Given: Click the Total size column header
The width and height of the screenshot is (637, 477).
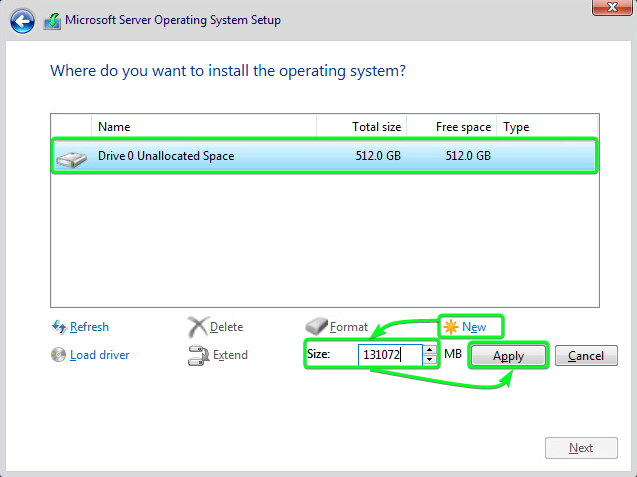Looking at the screenshot, I should point(361,127).
